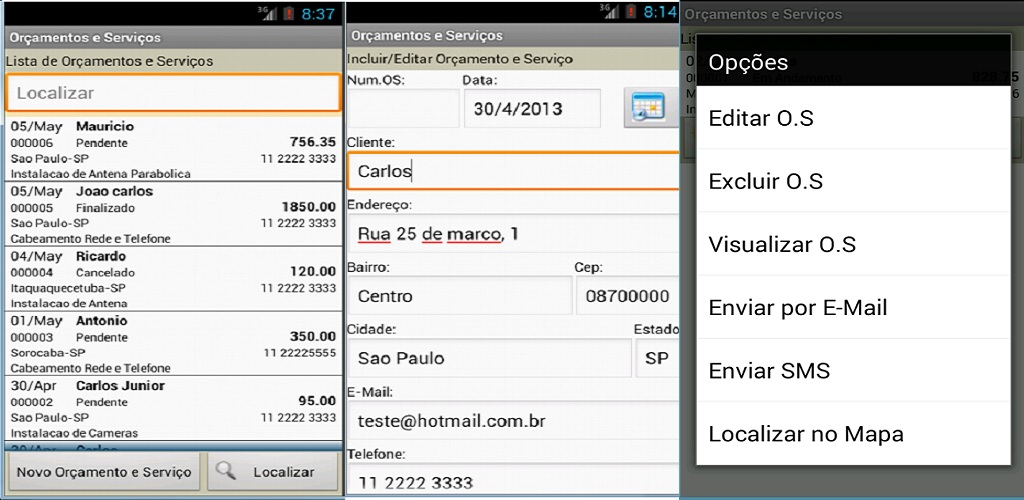1024x500 pixels.
Task: Open Antonio order 000003 entry
Action: click(x=173, y=343)
